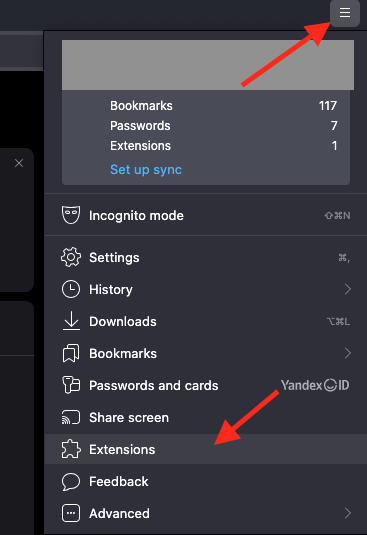This screenshot has width=367, height=535.
Task: Follow the Set up sync link
Action: [x=146, y=170]
